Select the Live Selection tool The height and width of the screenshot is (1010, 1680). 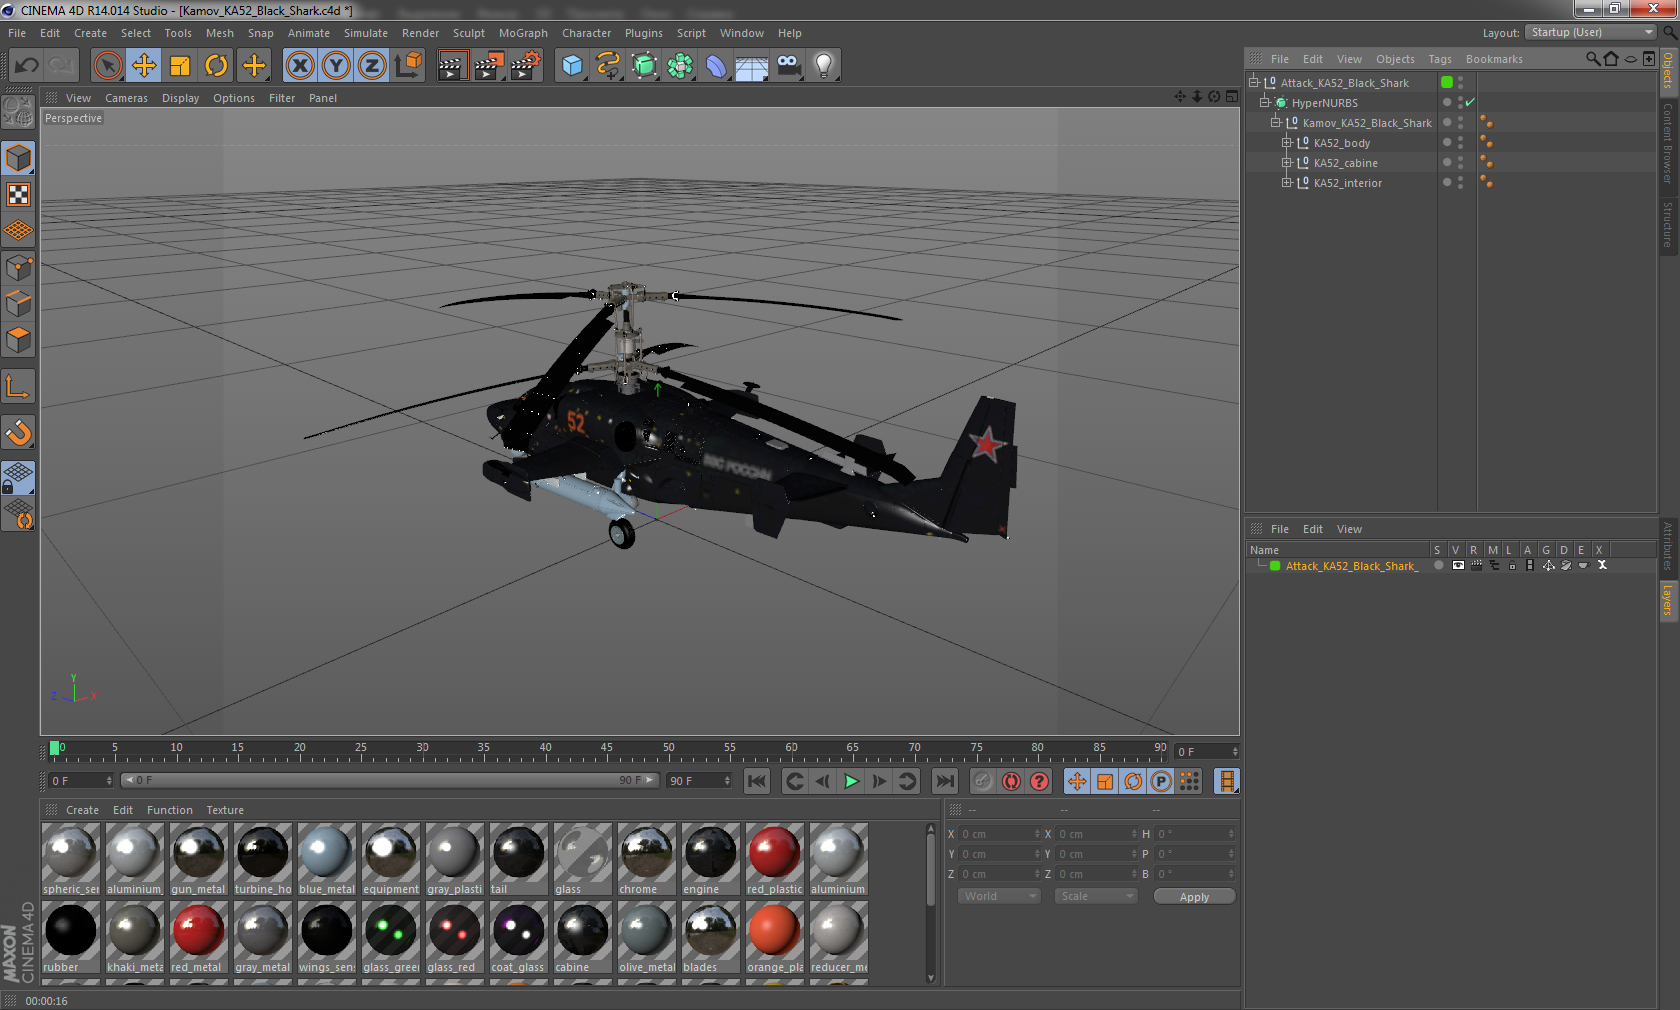107,66
